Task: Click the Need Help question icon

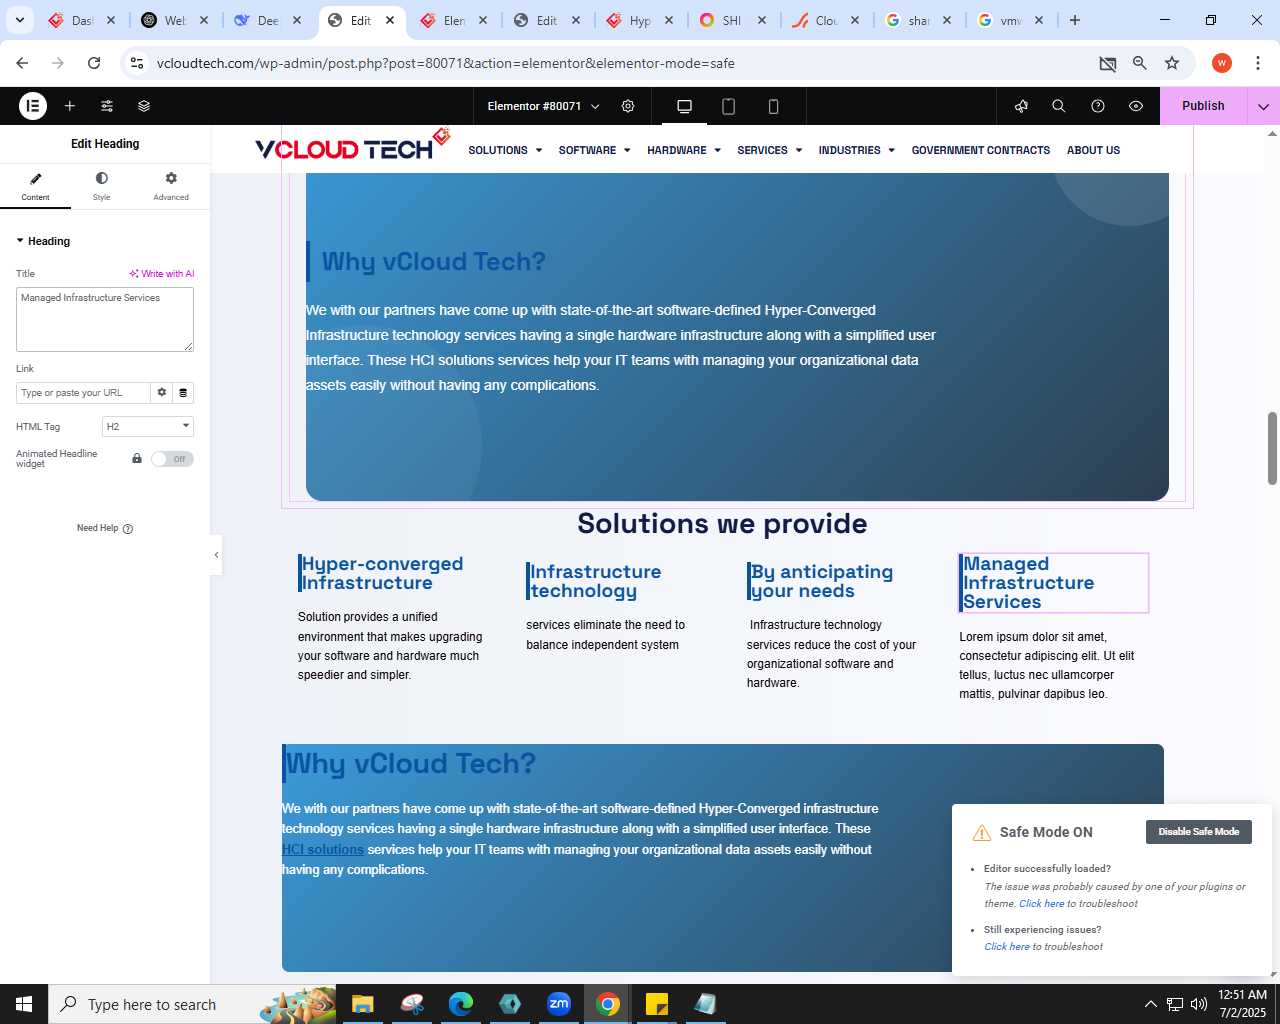Action: (128, 529)
